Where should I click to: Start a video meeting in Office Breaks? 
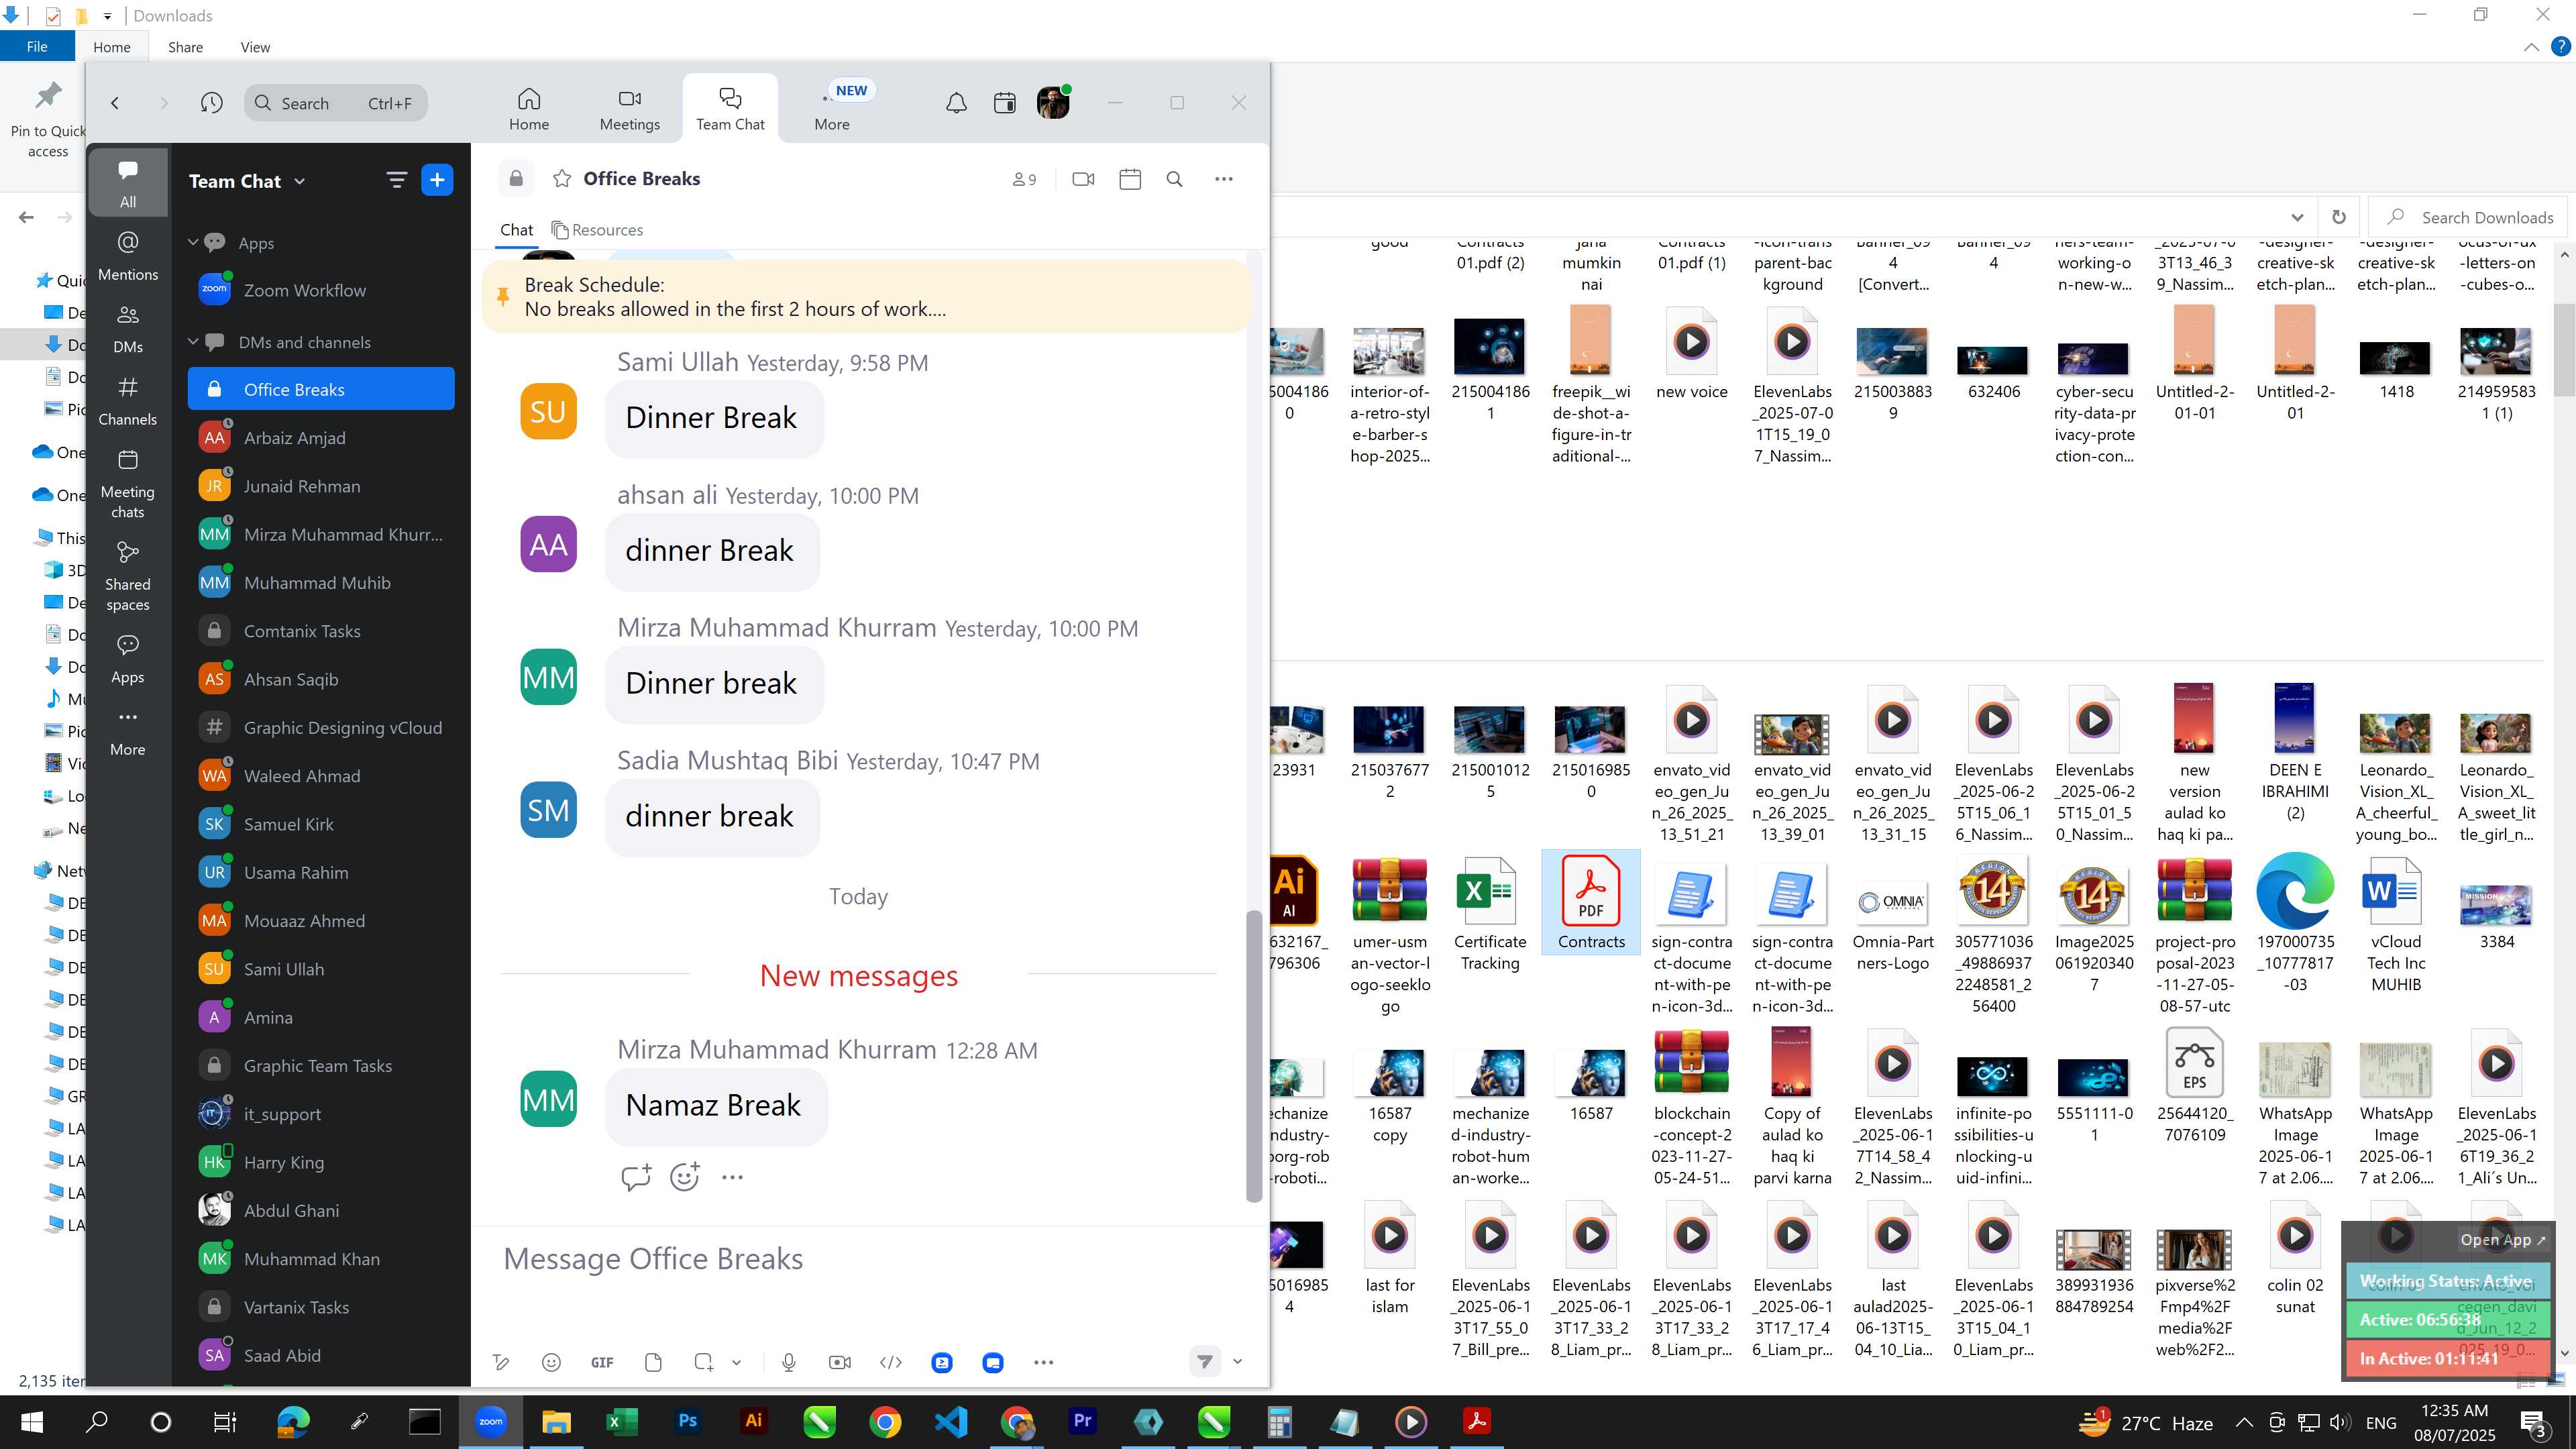(x=1083, y=179)
